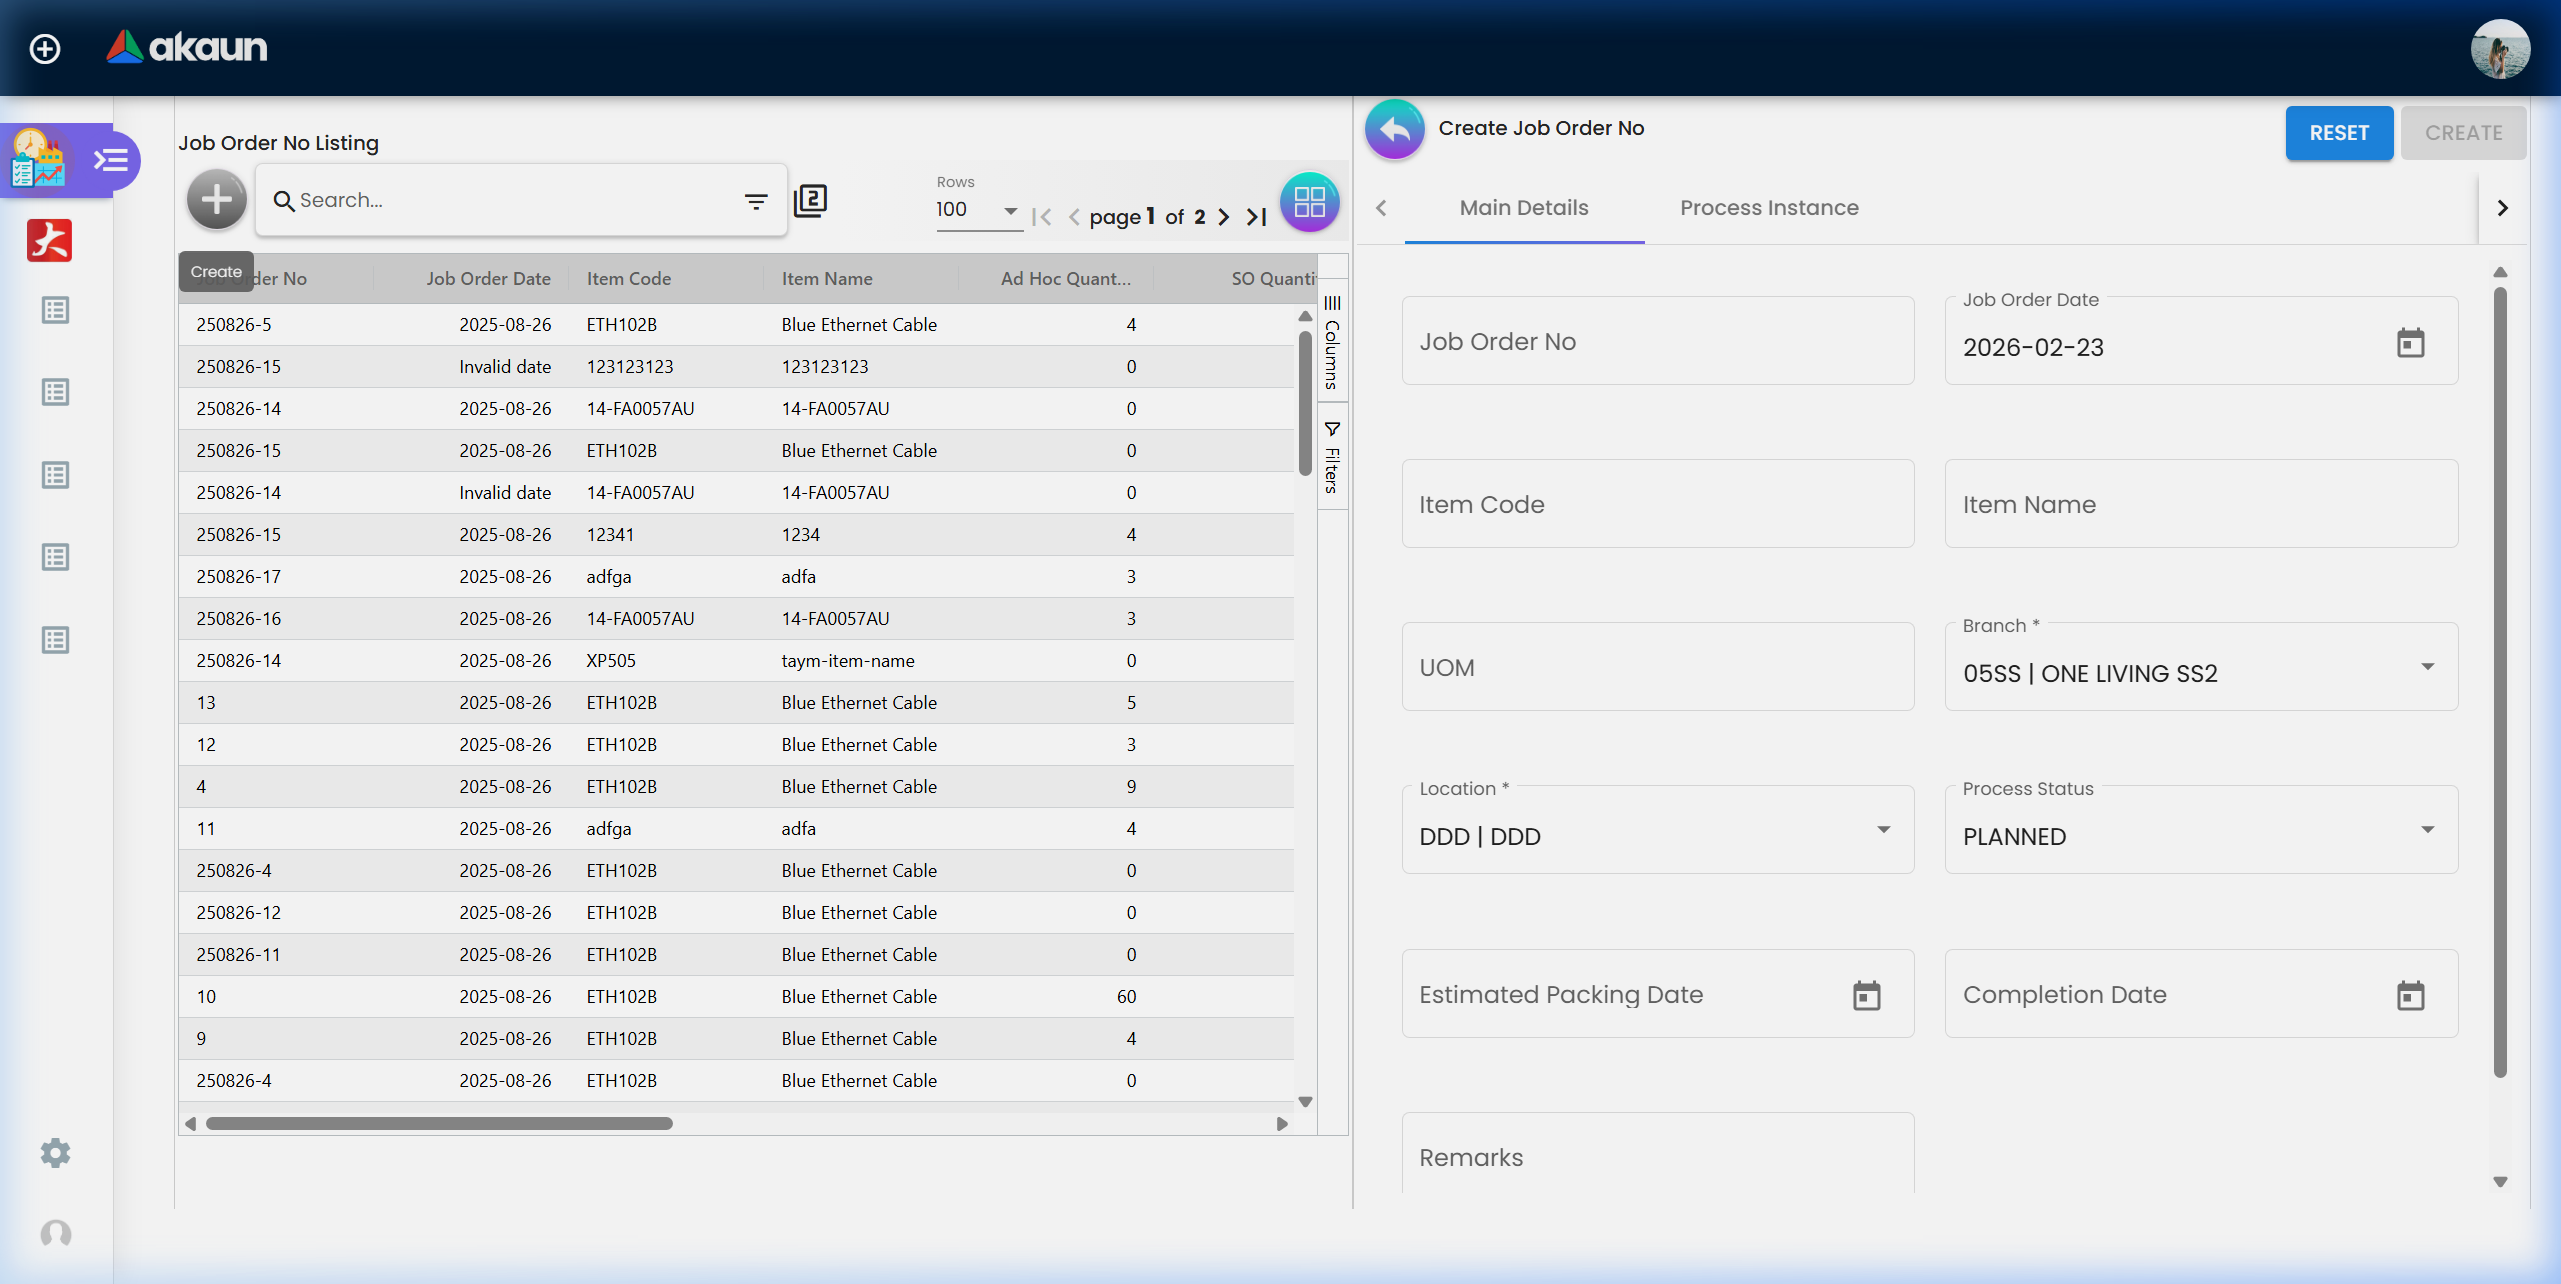Screen dimensions: 2561x1284
Task: Collapse the sidebar module menu
Action: point(112,160)
